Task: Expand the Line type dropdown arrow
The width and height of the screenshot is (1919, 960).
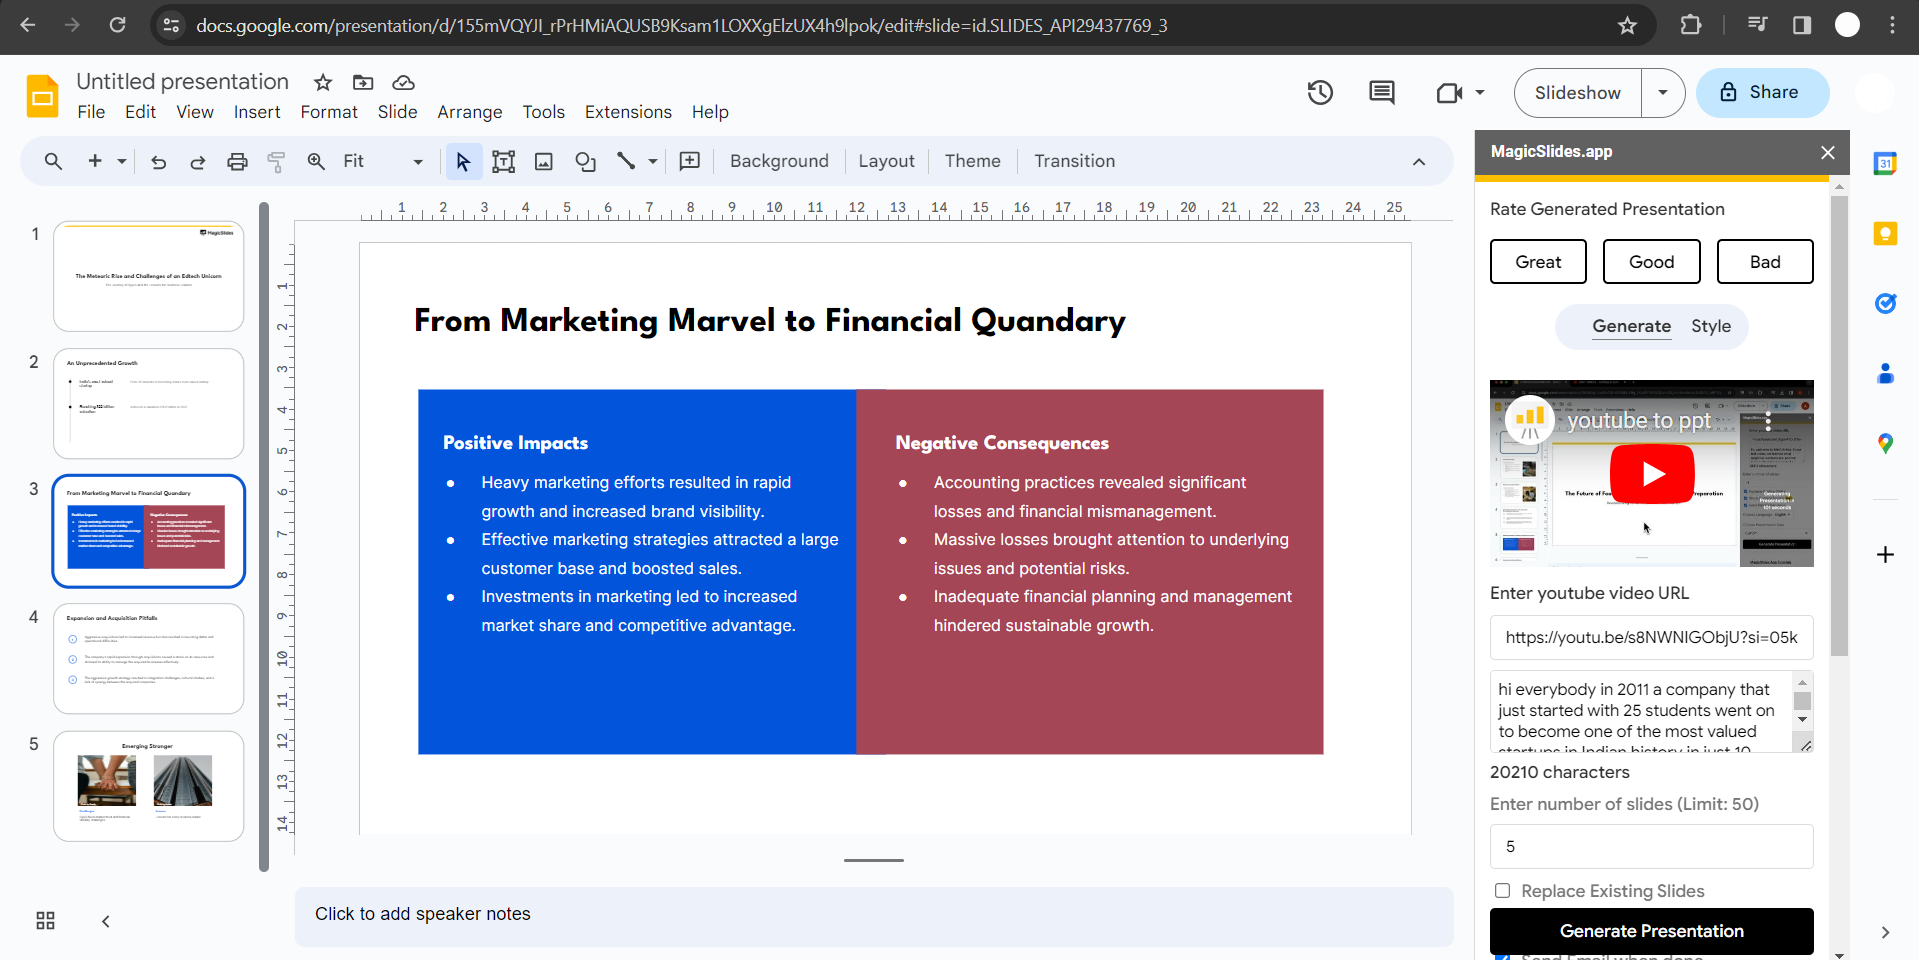Action: [652, 161]
